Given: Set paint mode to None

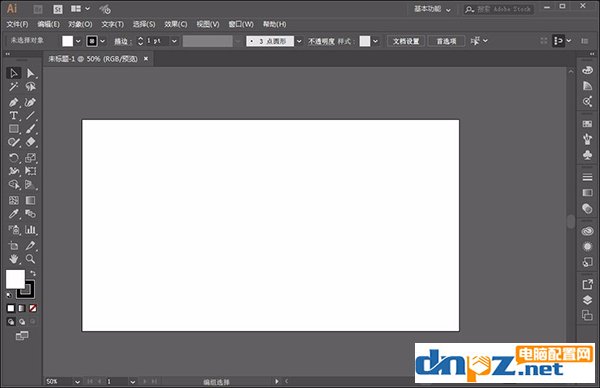Looking at the screenshot, I should (x=33, y=308).
